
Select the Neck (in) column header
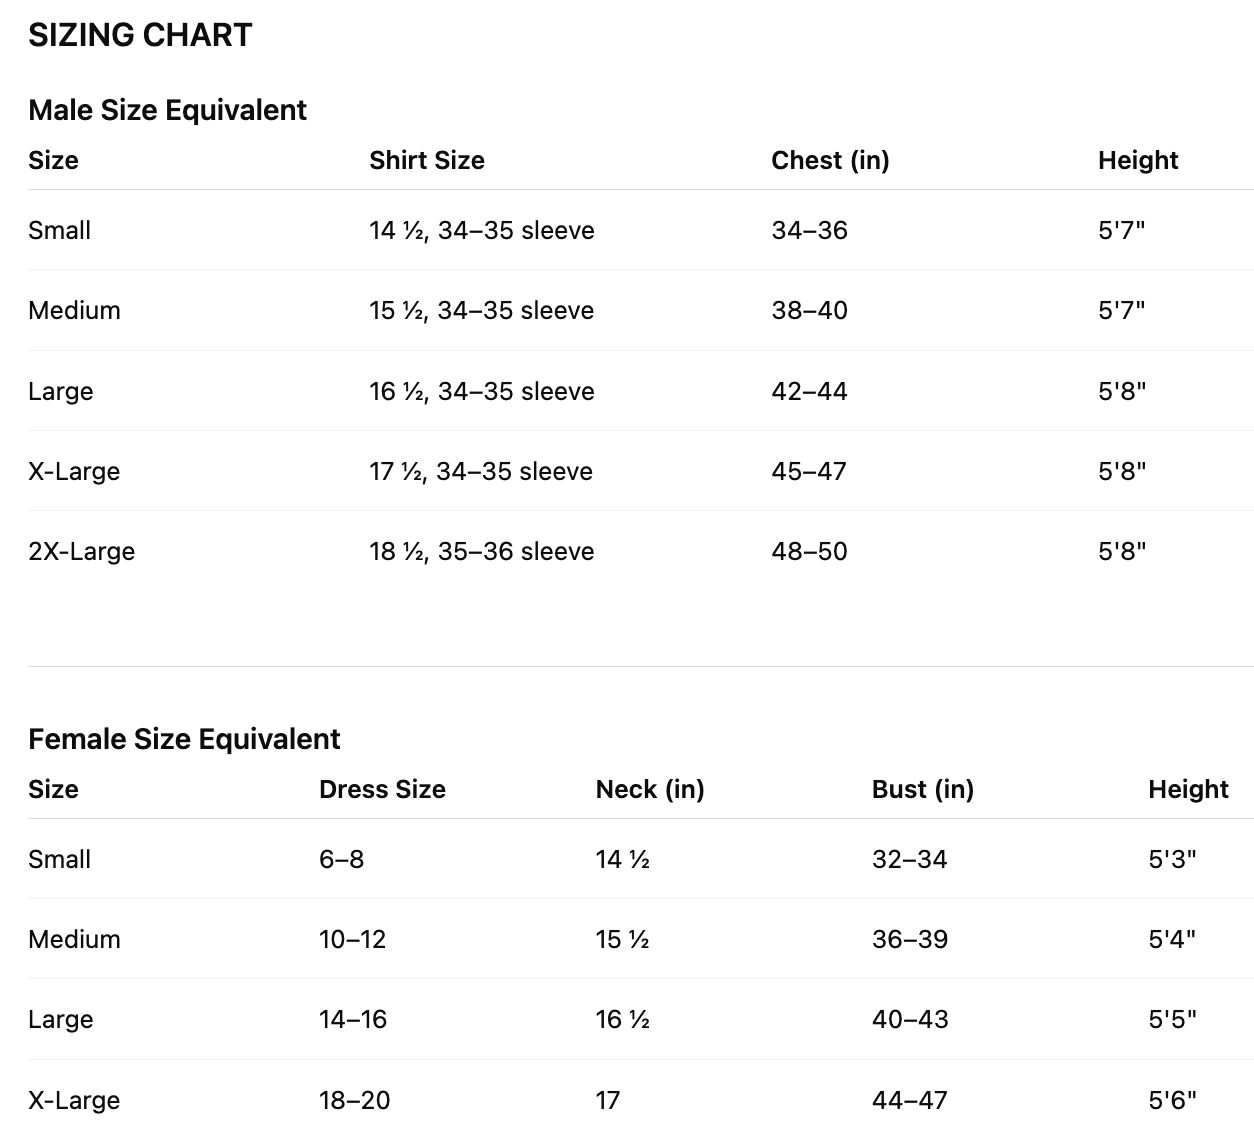point(650,789)
